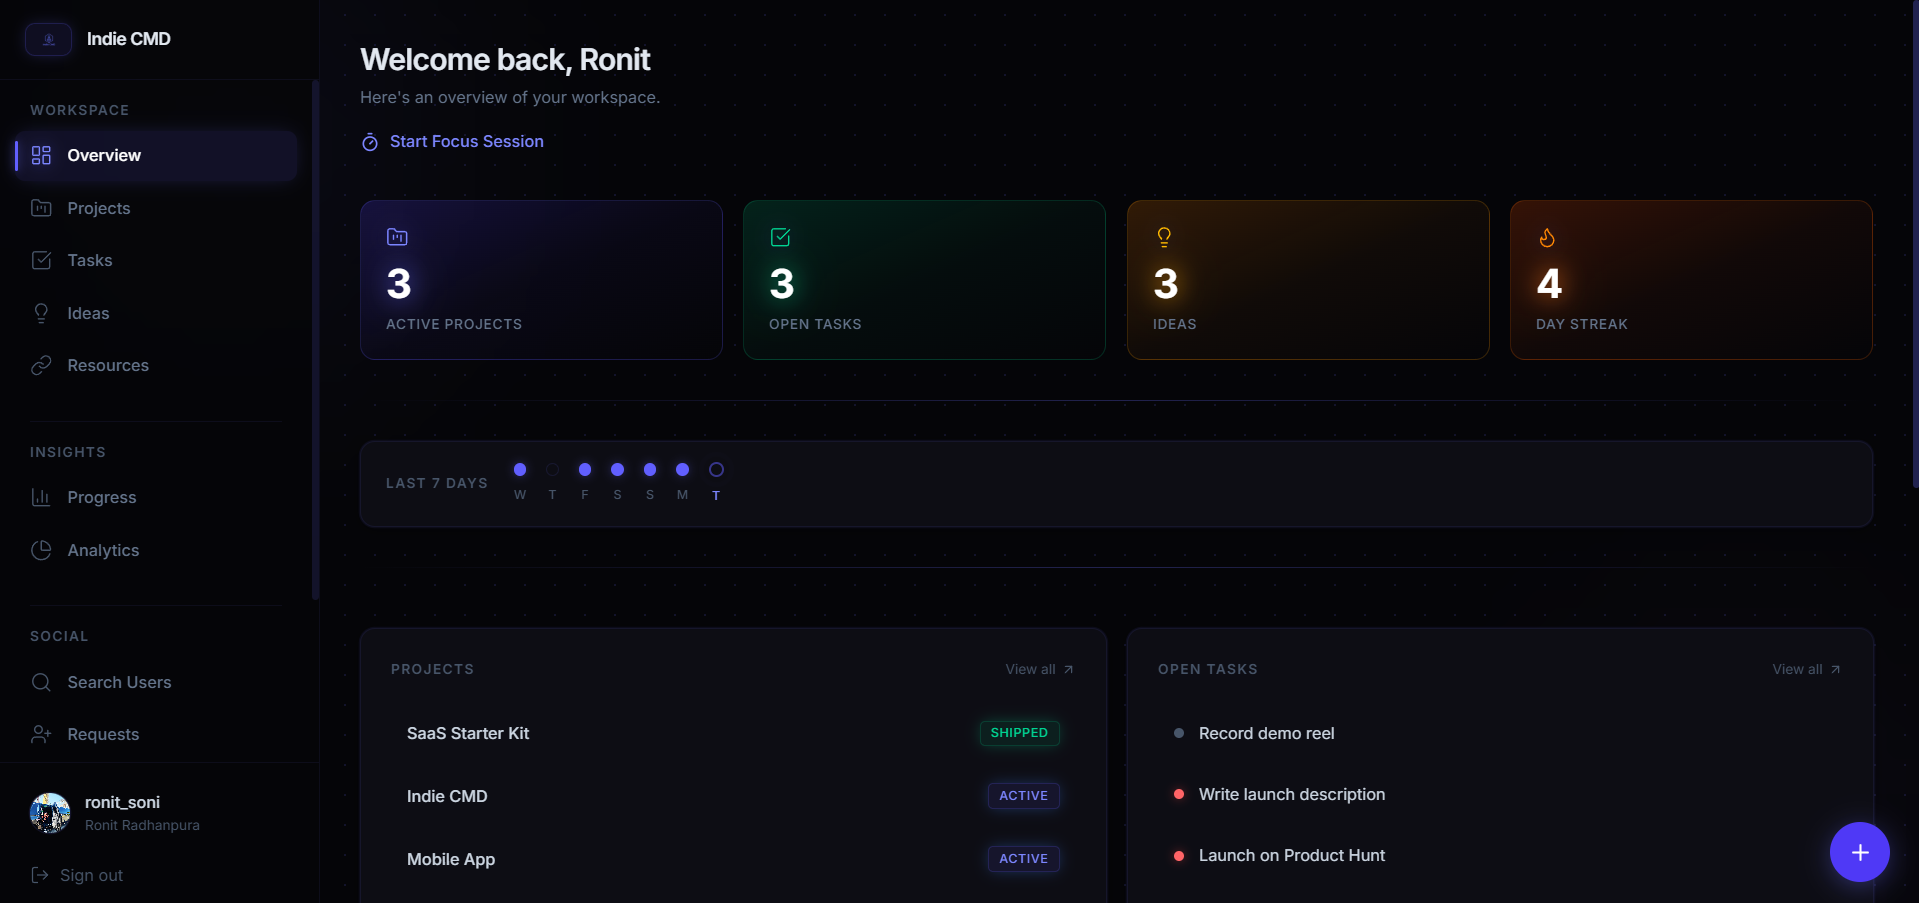
Task: Click the red dot beside Launch on Product Hunt
Action: tap(1179, 855)
